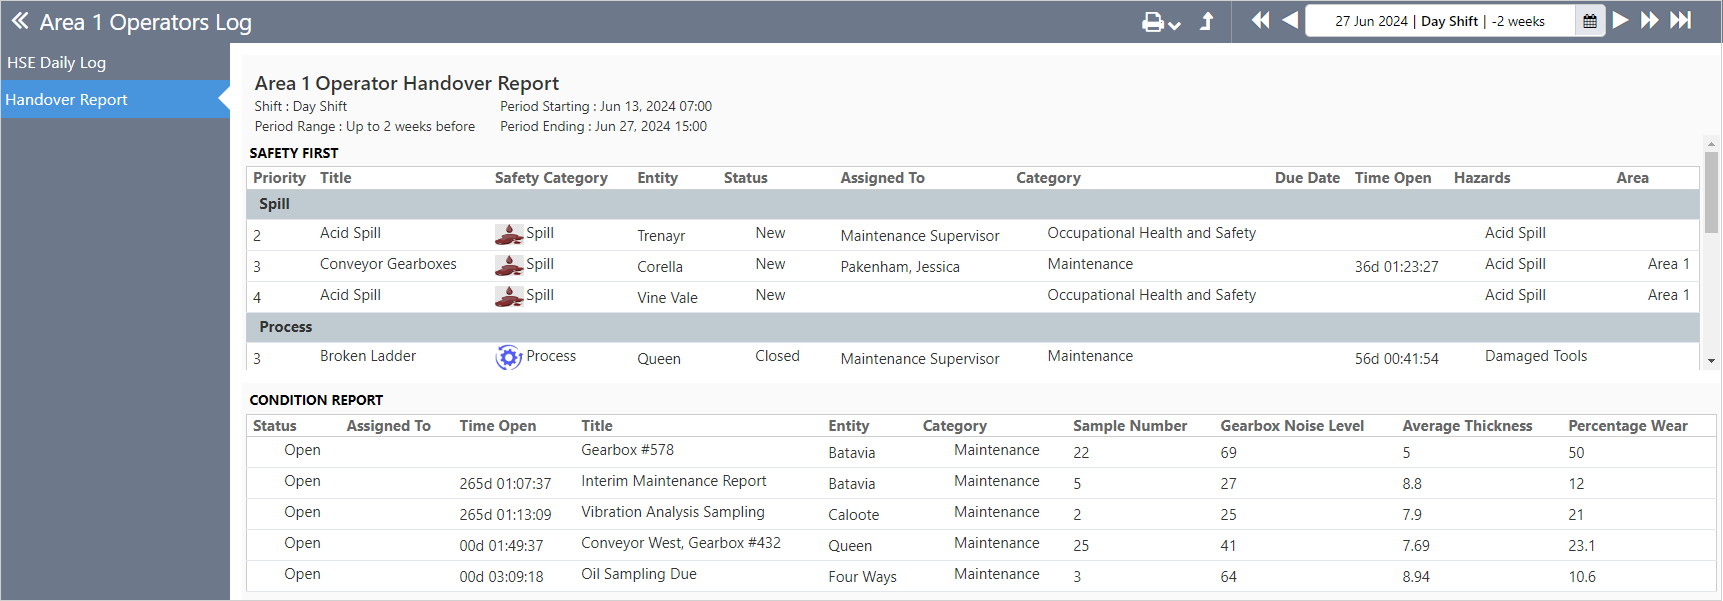
Task: Open the calendar date picker
Action: pos(1590,21)
